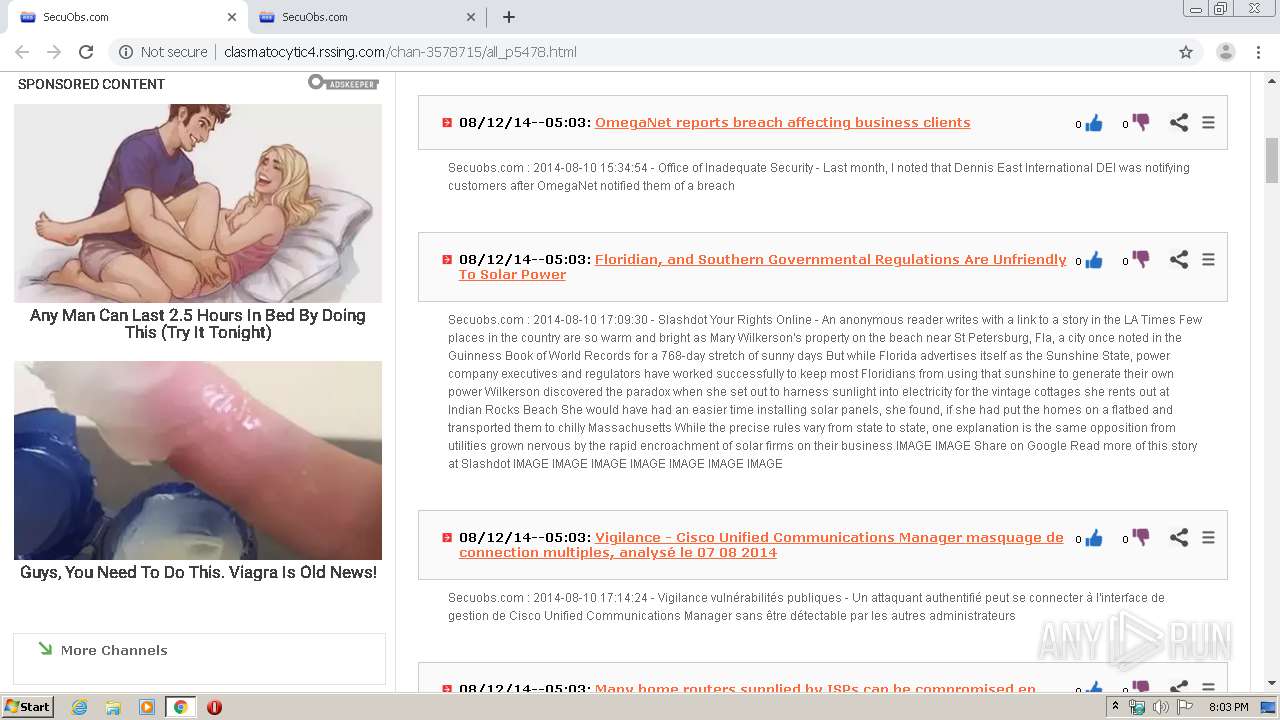Open media player from taskbar
This screenshot has height=720, width=1280.
pyautogui.click(x=147, y=707)
